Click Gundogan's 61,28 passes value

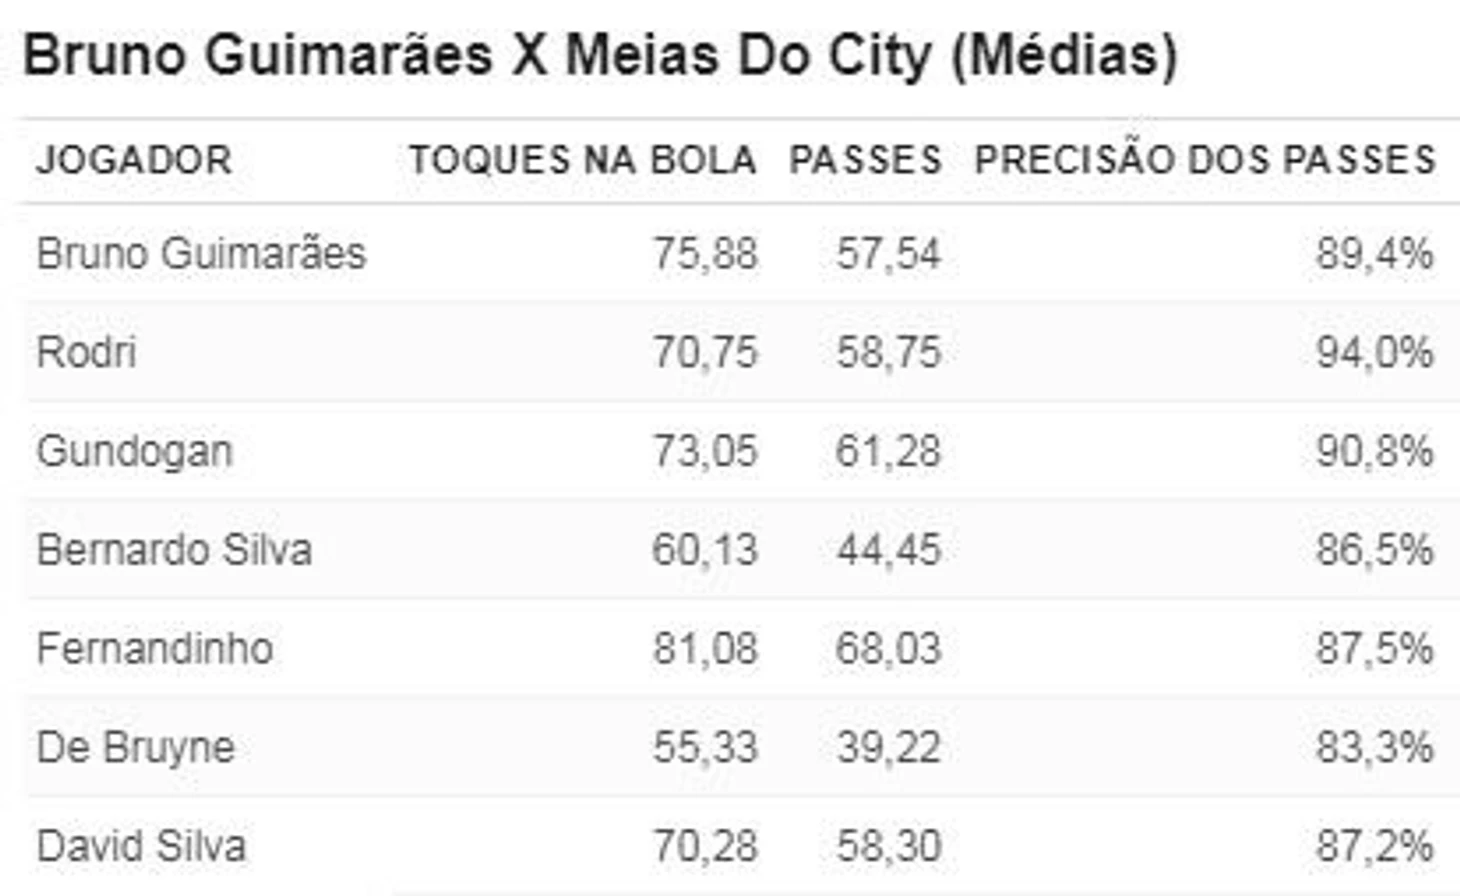[888, 451]
